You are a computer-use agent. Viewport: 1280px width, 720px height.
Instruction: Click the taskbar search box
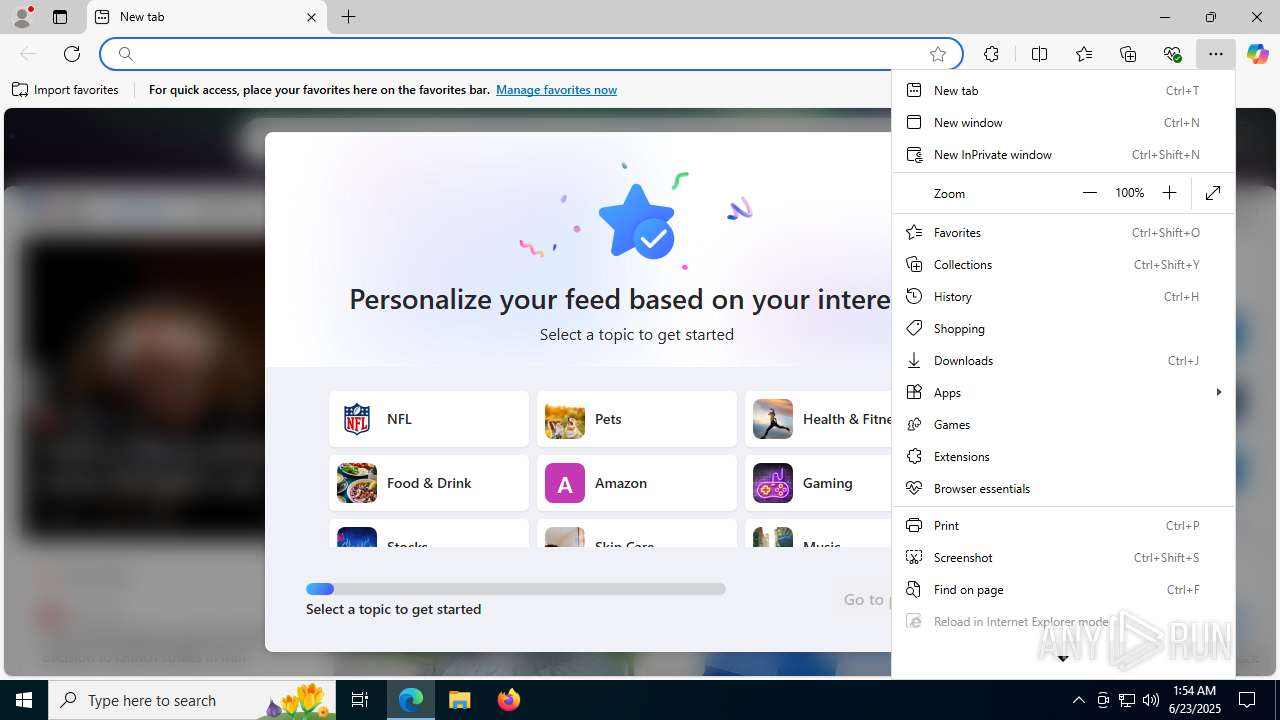point(192,700)
